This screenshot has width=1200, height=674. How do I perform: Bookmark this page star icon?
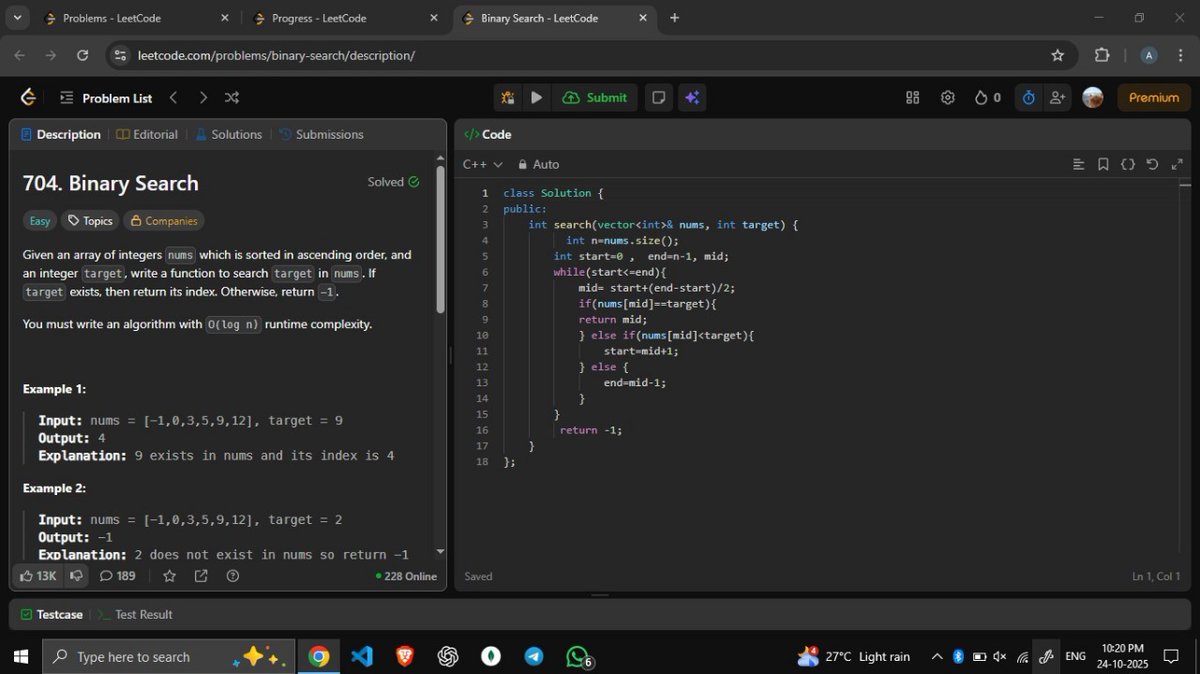click(1057, 55)
